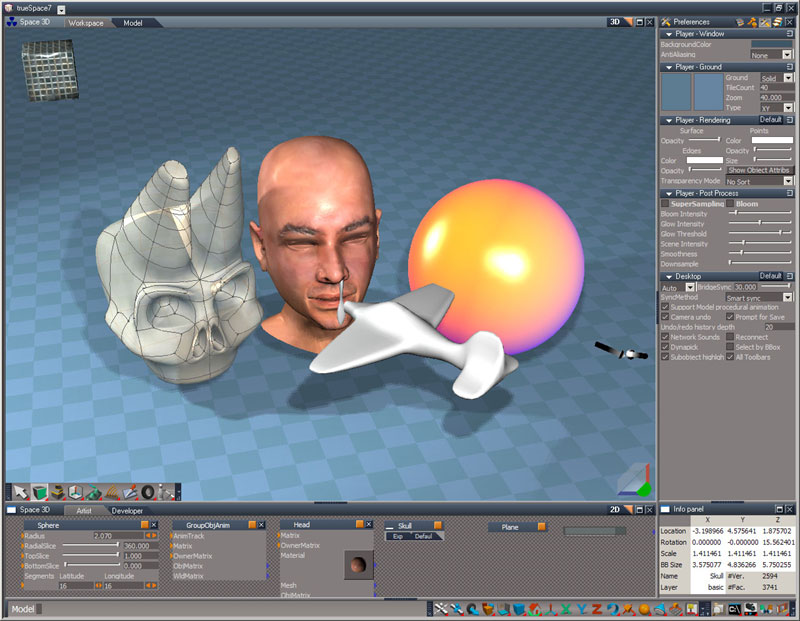
Task: Switch to the Developer tab
Action: 127,510
